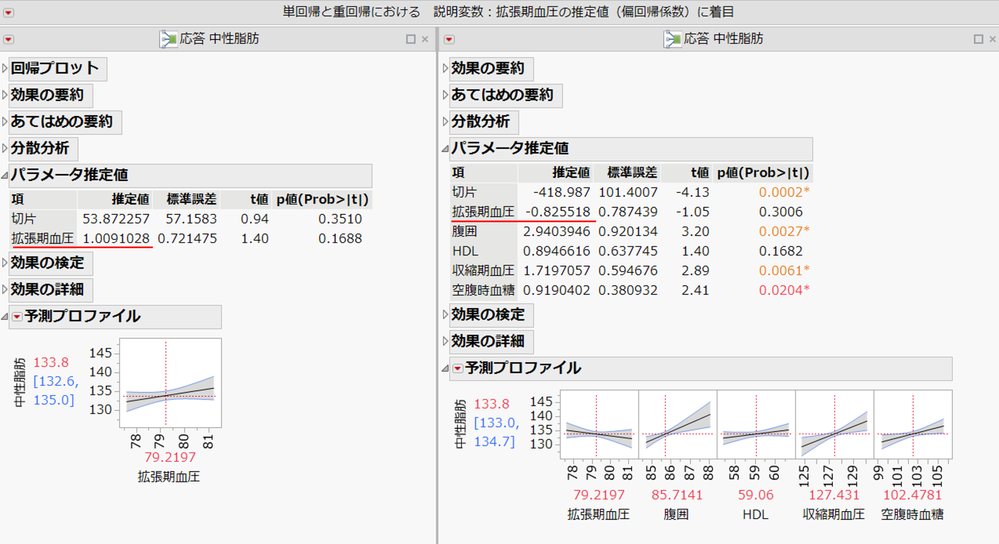This screenshot has height=544, width=999.
Task: Click right table HDL estimate 0.8946616
Action: point(557,251)
